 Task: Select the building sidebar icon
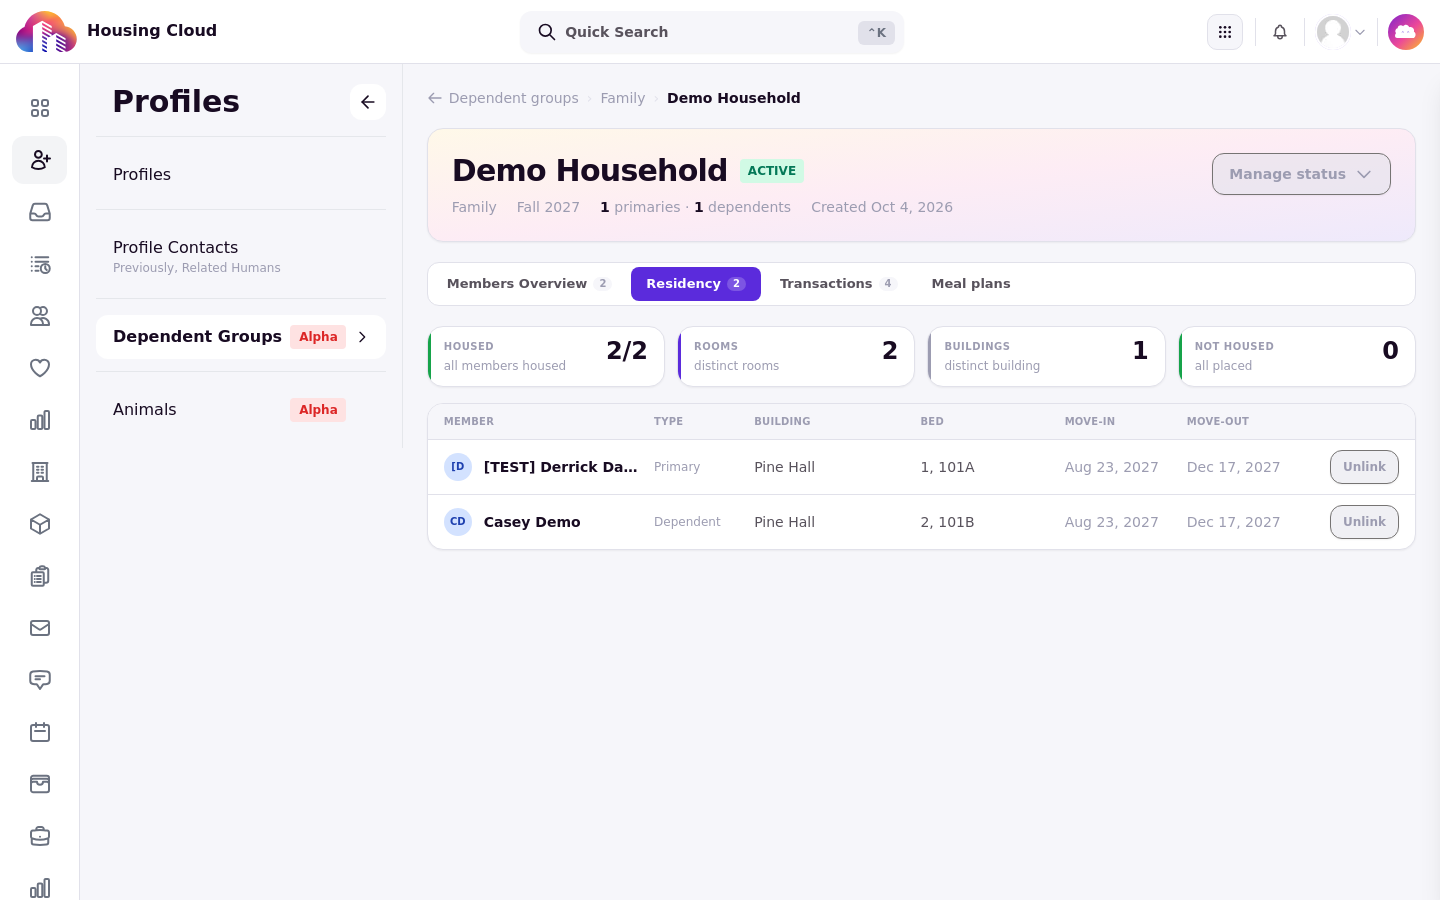[x=40, y=472]
